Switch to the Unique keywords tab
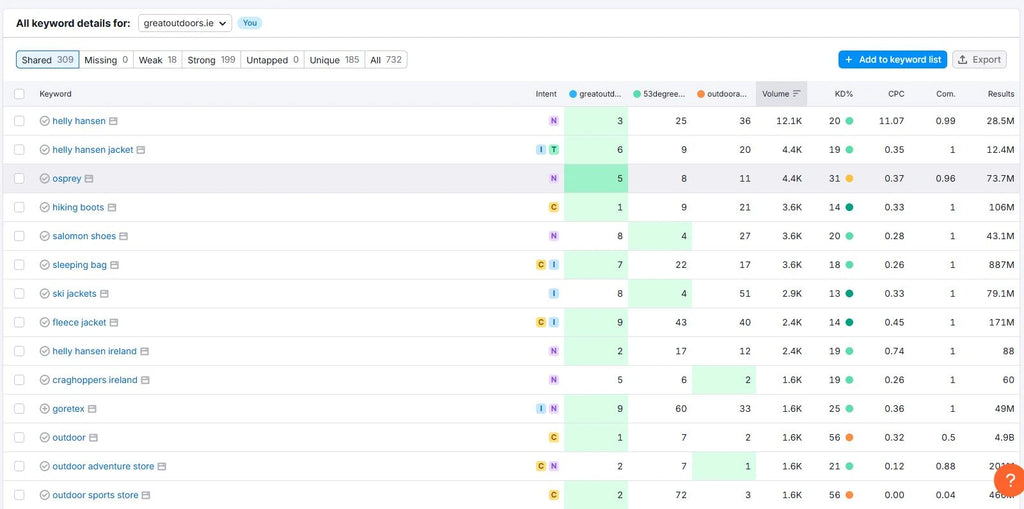Viewport: 1024px width, 509px height. click(334, 60)
